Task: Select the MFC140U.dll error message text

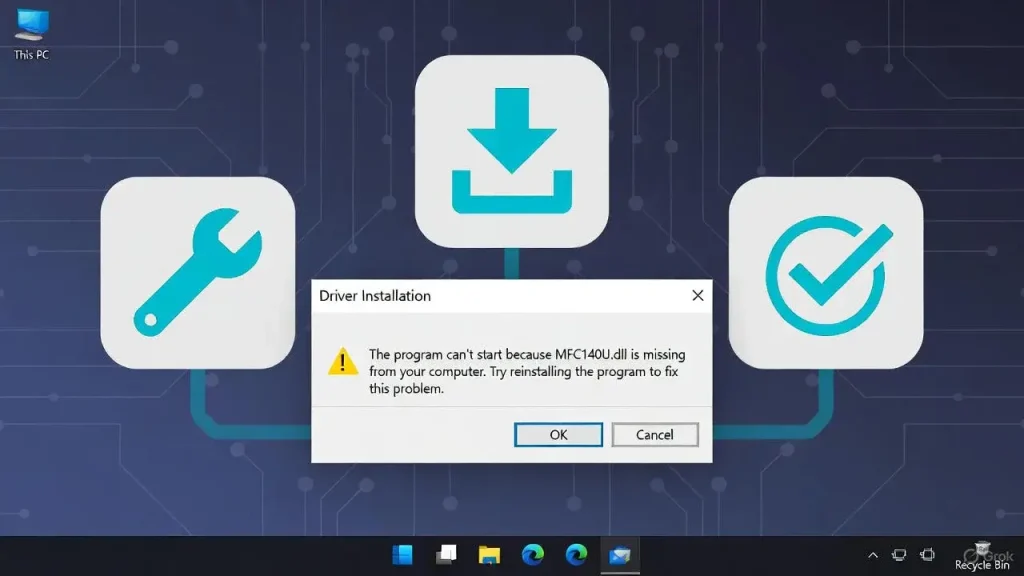Action: click(525, 370)
